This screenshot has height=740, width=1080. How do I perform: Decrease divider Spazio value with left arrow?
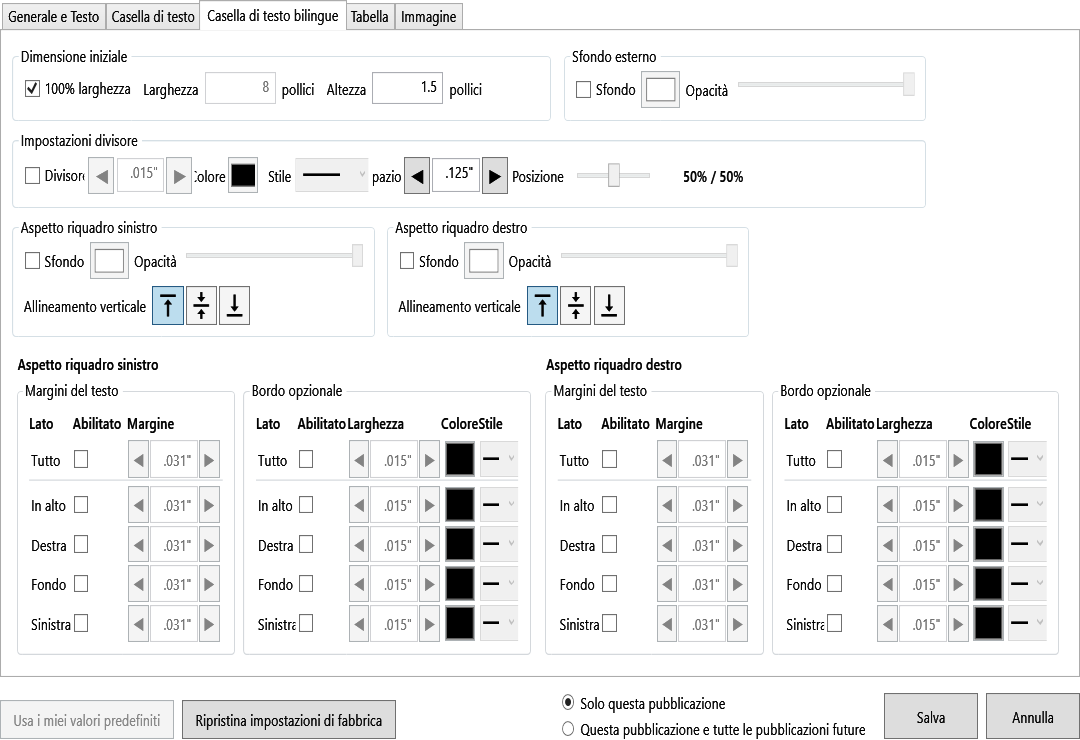pyautogui.click(x=417, y=176)
